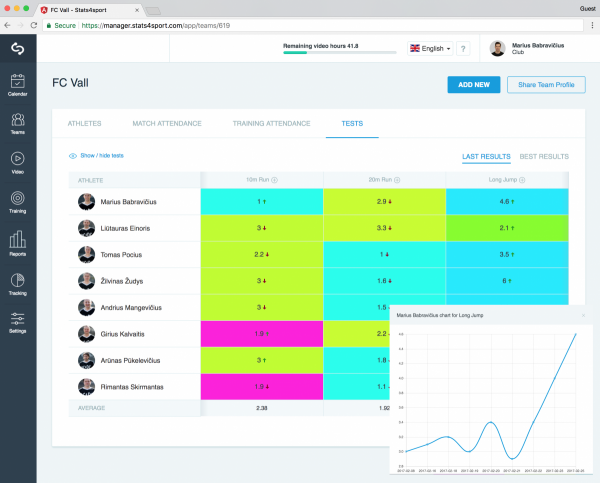This screenshot has width=600, height=483.
Task: Open a new browser tab
Action: tap(153, 11)
